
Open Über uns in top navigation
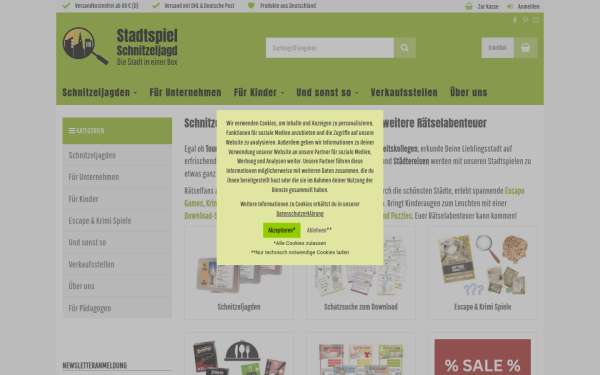pos(468,92)
